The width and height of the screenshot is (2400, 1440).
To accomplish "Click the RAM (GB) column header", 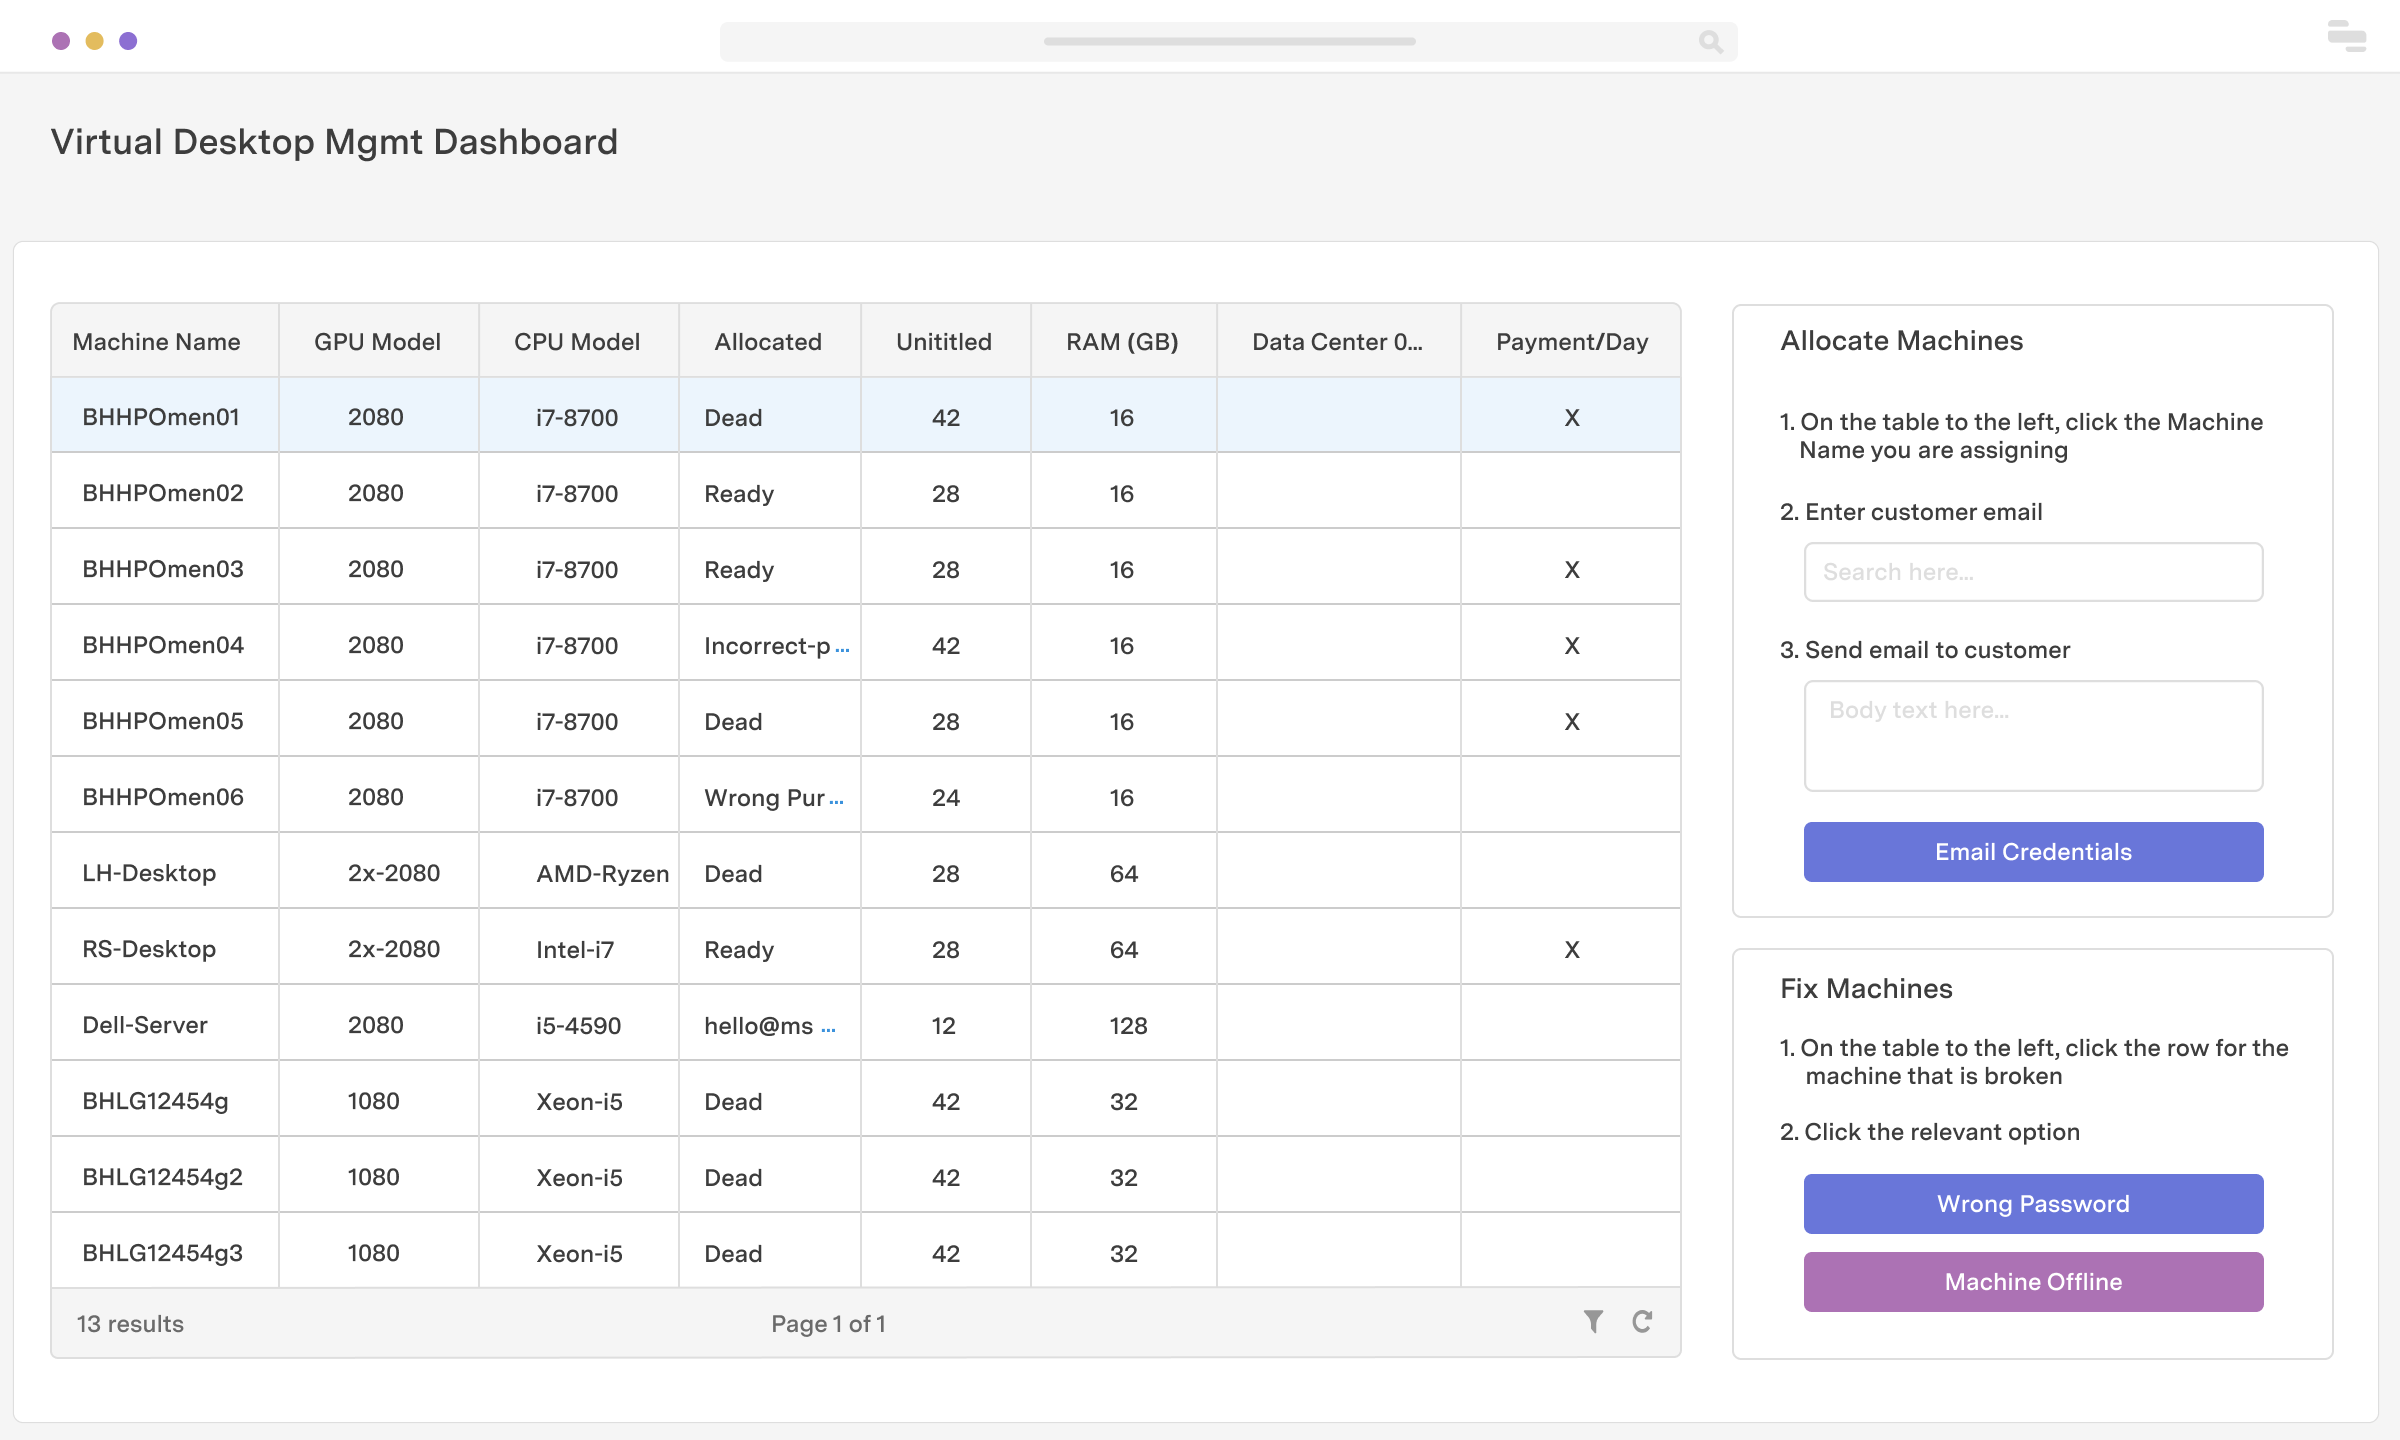I will (x=1121, y=341).
